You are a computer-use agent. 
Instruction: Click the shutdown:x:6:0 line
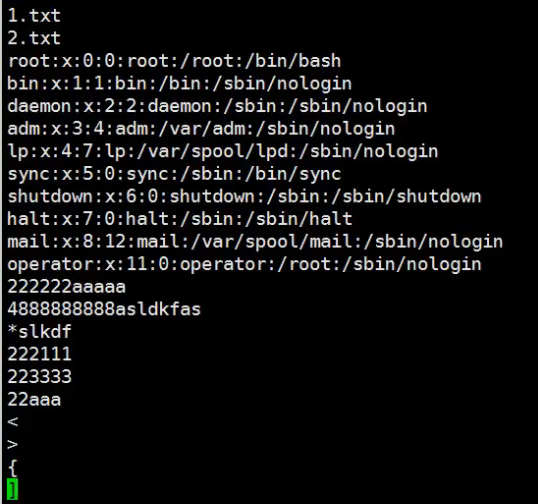click(x=244, y=197)
